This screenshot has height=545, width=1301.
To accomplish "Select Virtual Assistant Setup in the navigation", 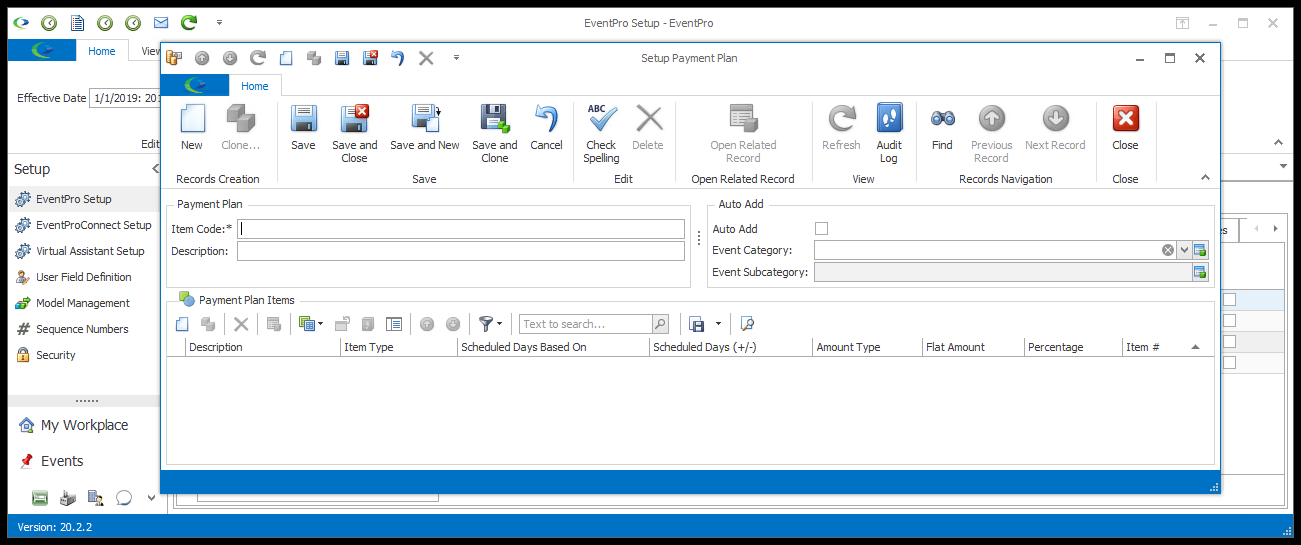I will [85, 251].
